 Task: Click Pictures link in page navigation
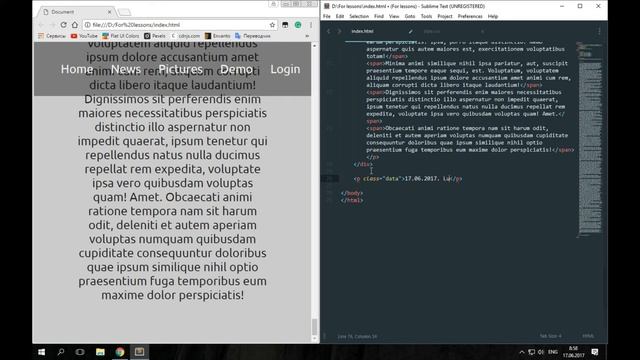pos(180,69)
